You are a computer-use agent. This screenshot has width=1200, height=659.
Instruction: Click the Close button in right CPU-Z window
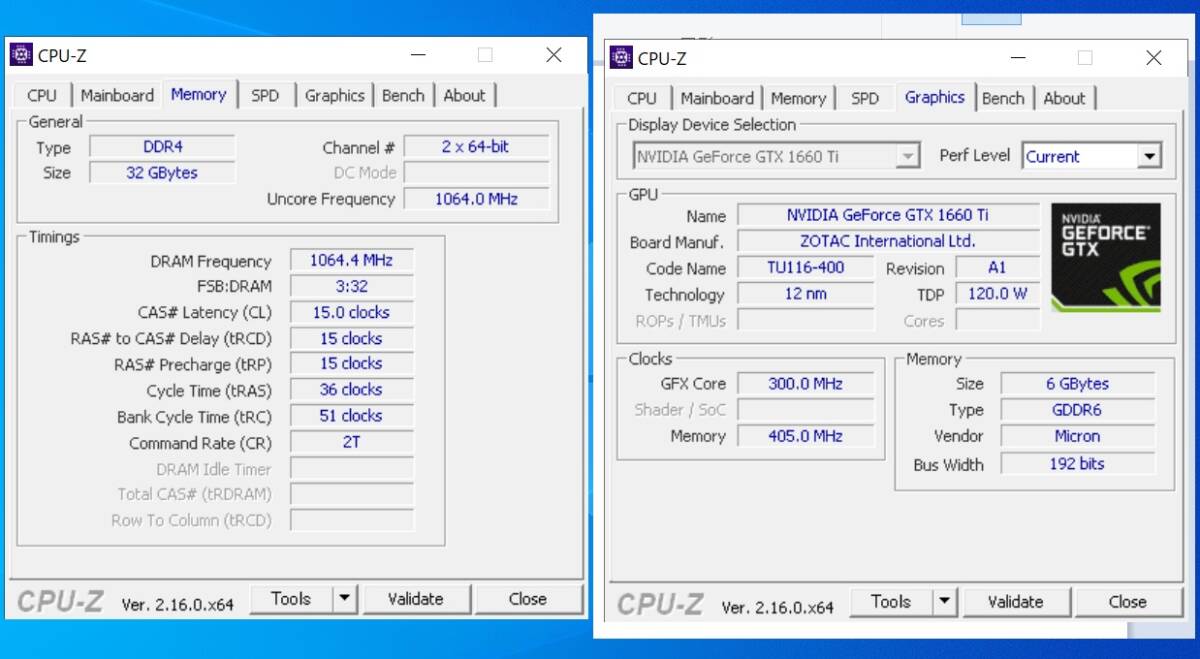click(1127, 602)
